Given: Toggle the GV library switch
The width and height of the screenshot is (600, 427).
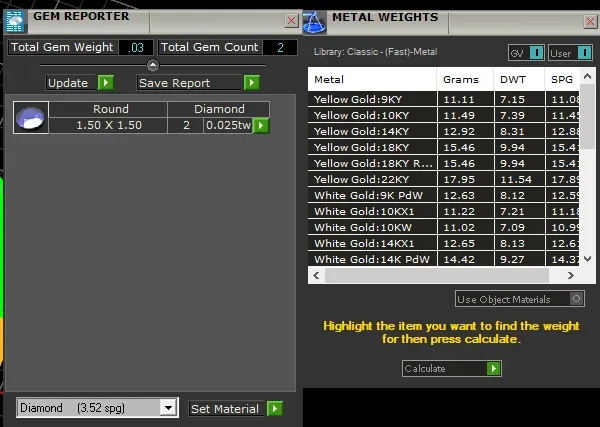Looking at the screenshot, I should pos(536,53).
